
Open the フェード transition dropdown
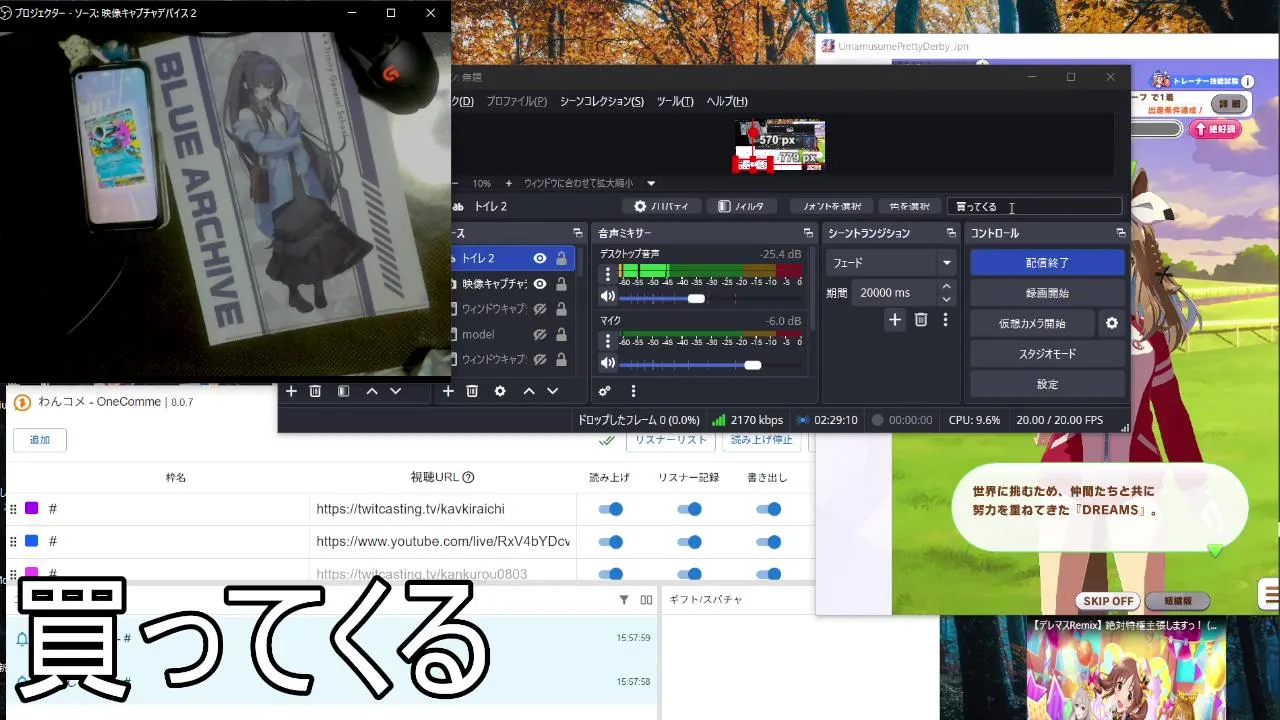892,263
